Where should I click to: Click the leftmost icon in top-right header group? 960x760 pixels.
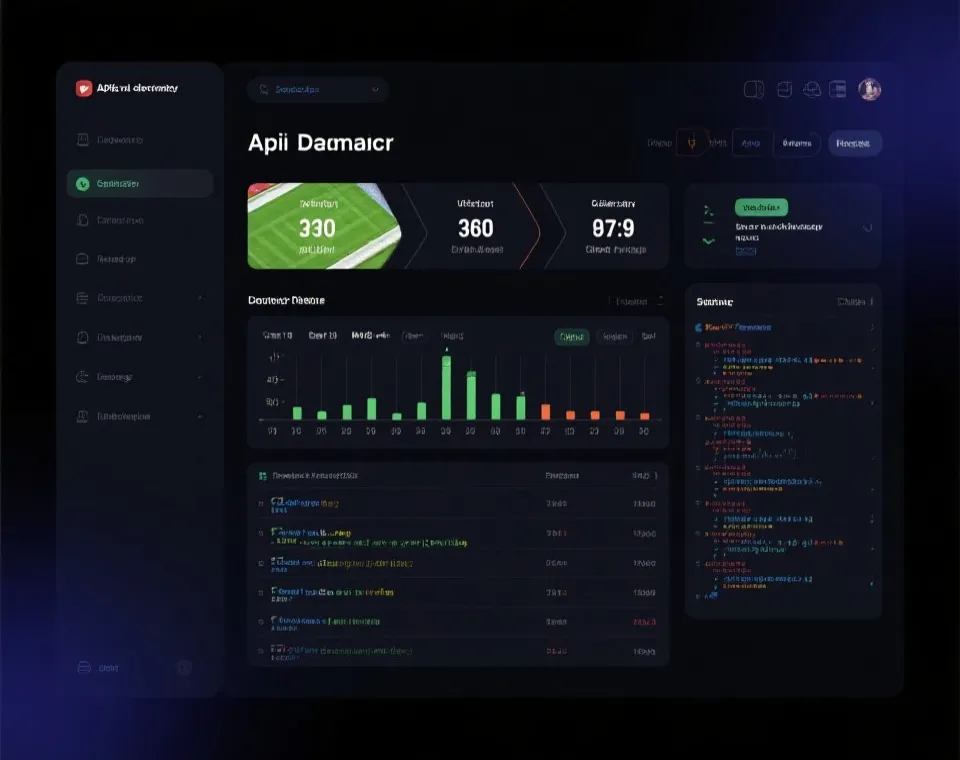(754, 89)
